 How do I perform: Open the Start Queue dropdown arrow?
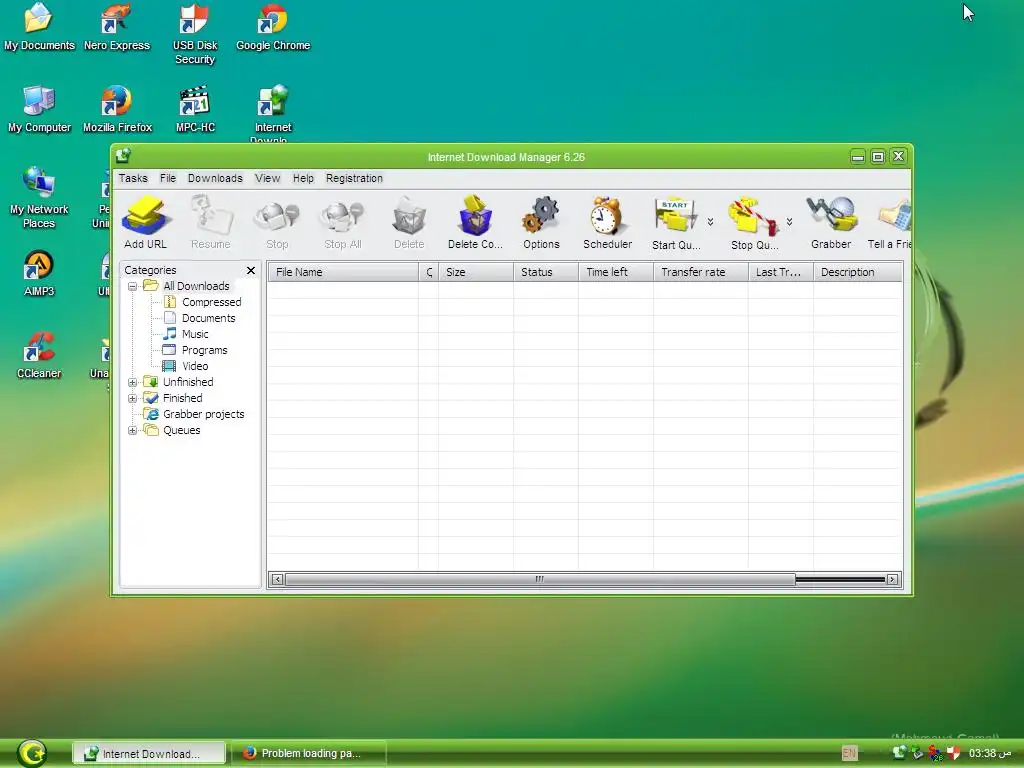coord(711,222)
